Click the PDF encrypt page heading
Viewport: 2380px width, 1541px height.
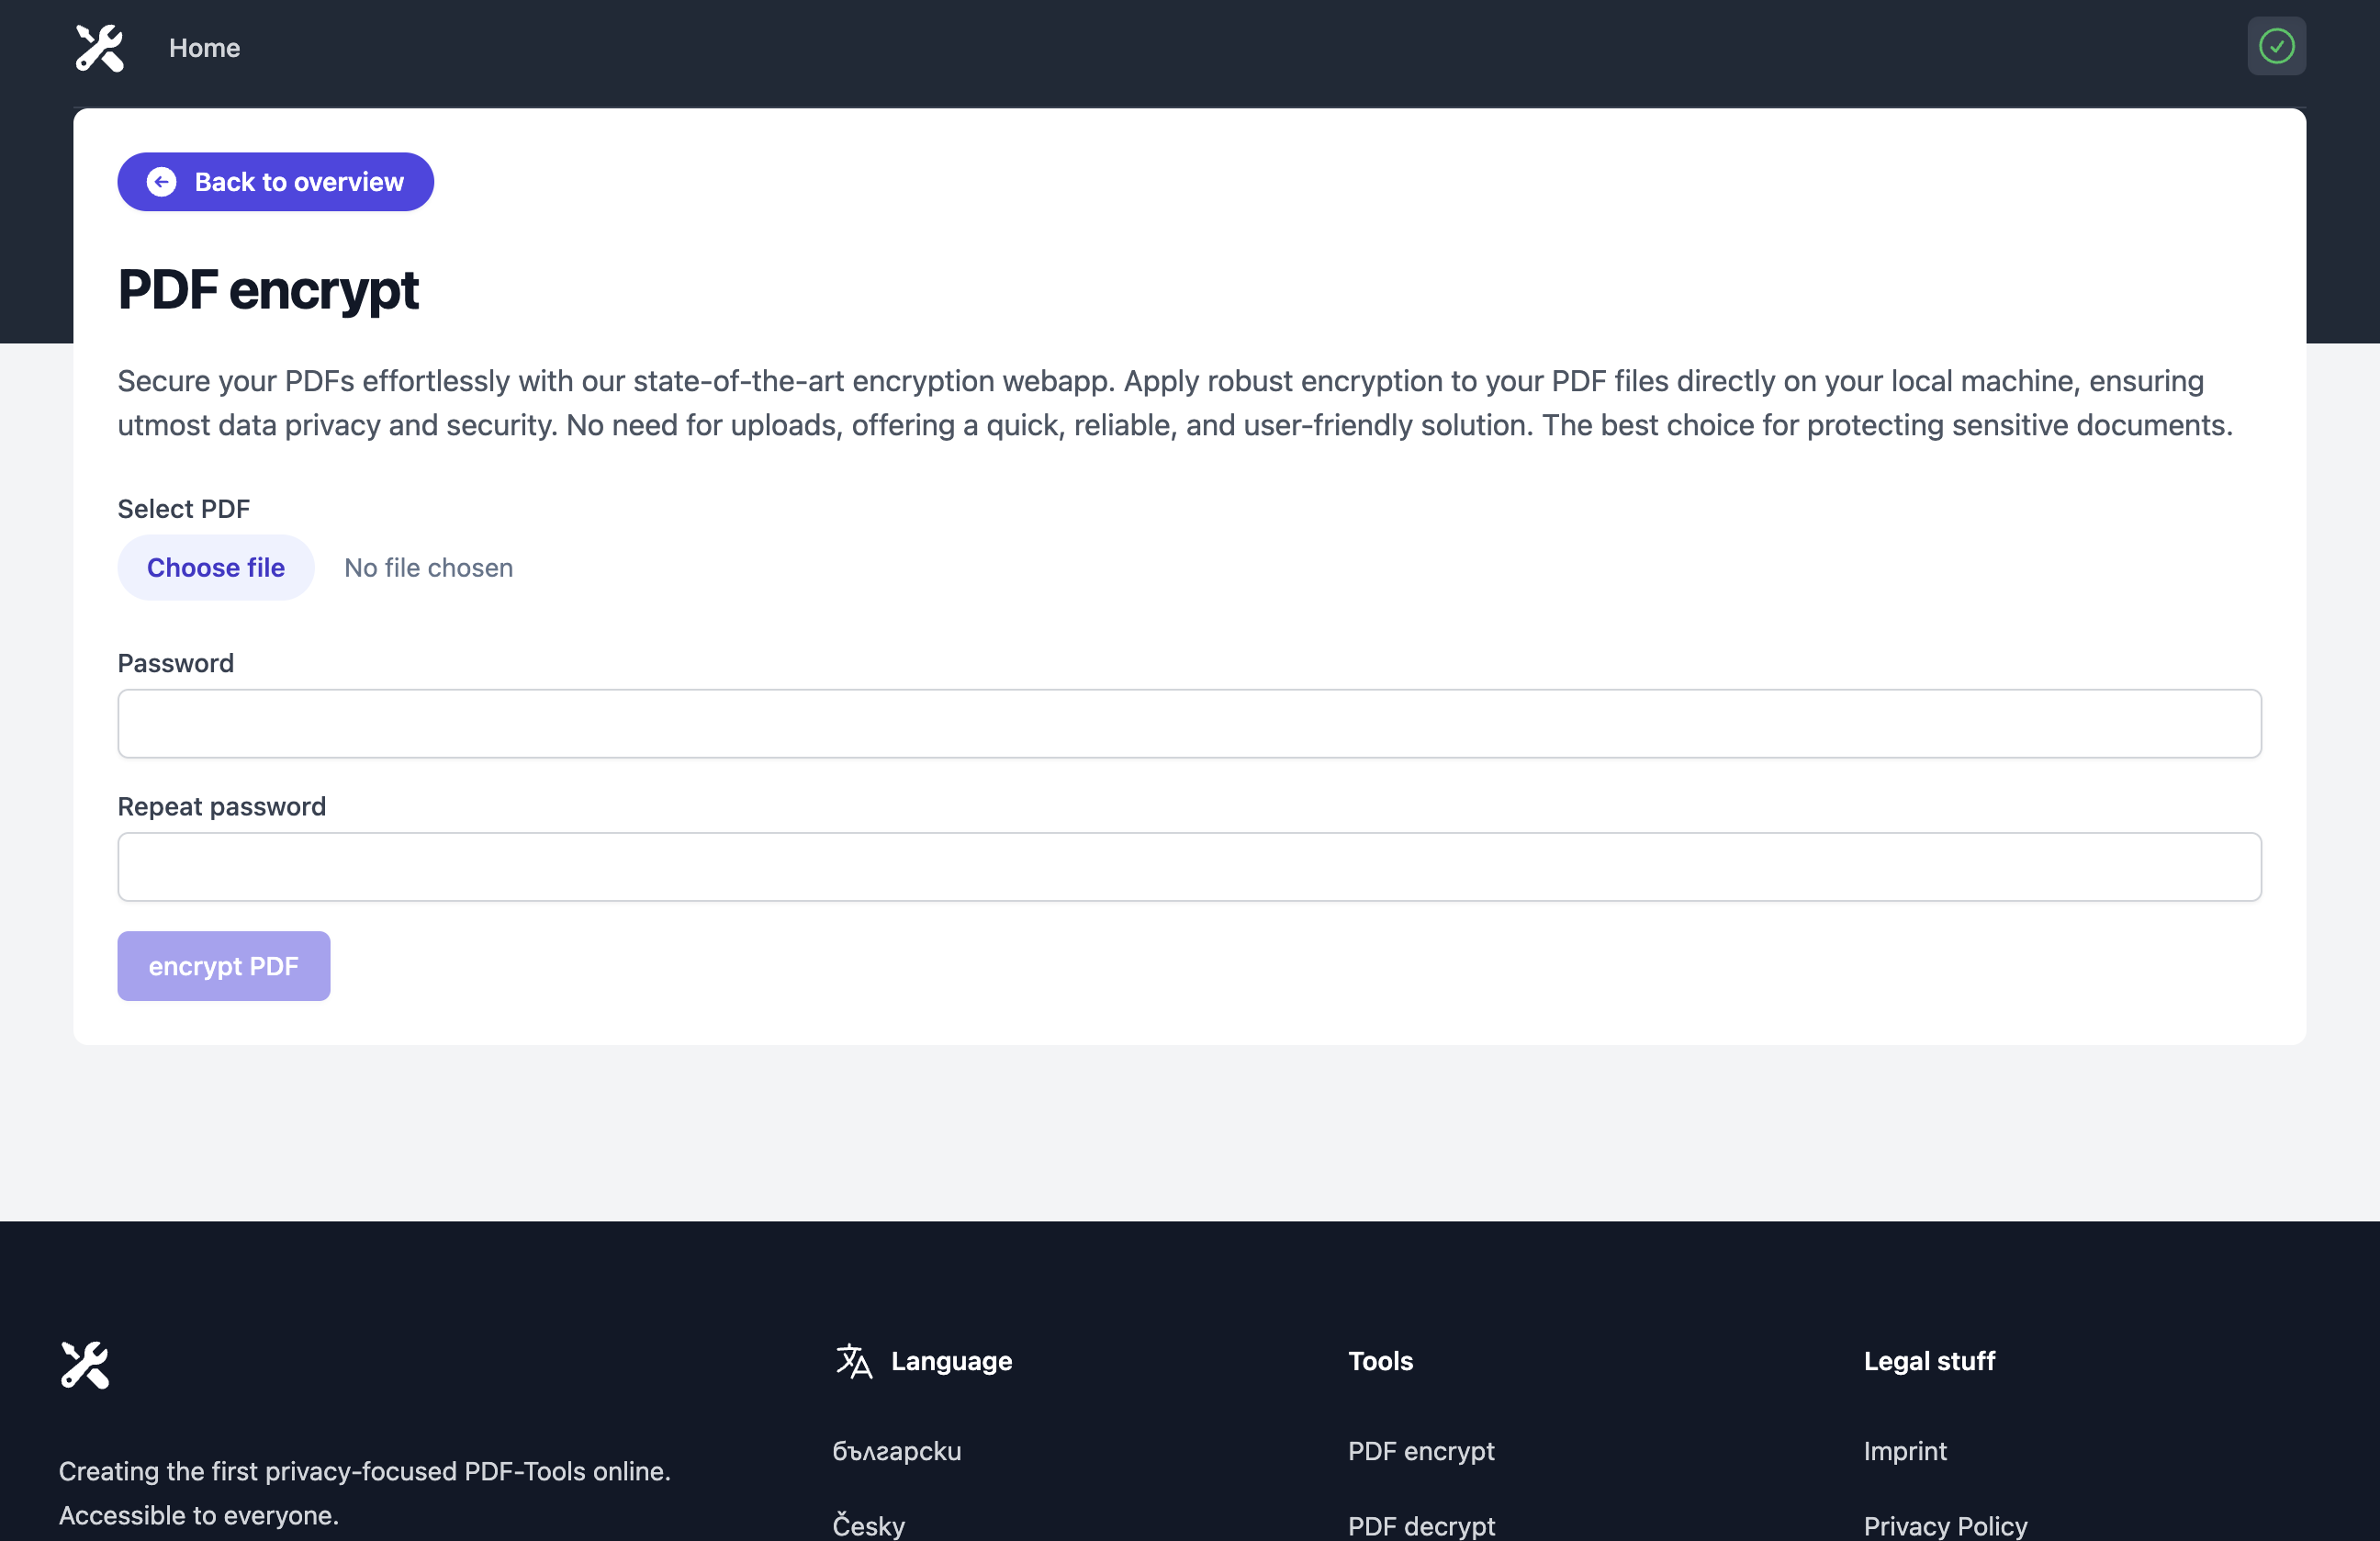(268, 290)
